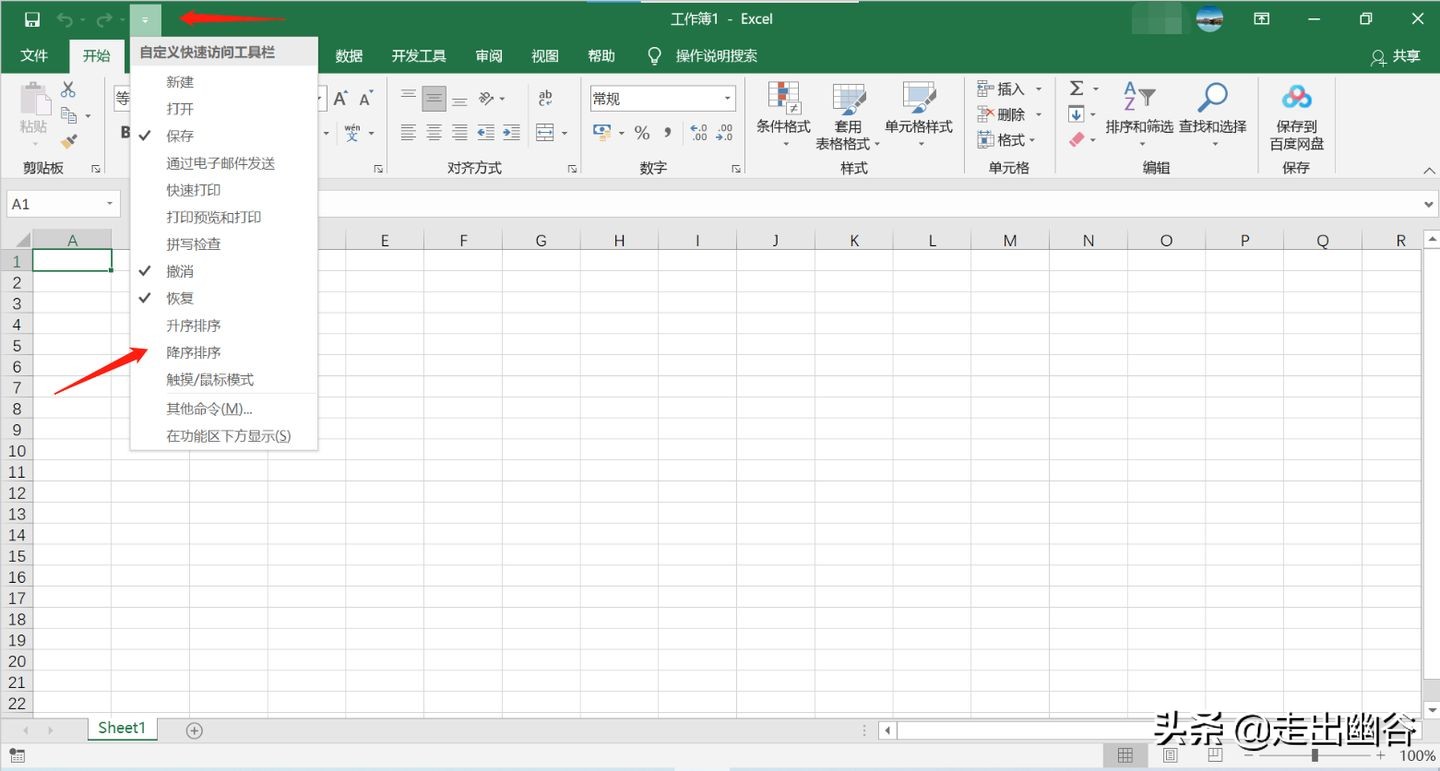Click the Align Left icon

(x=408, y=132)
